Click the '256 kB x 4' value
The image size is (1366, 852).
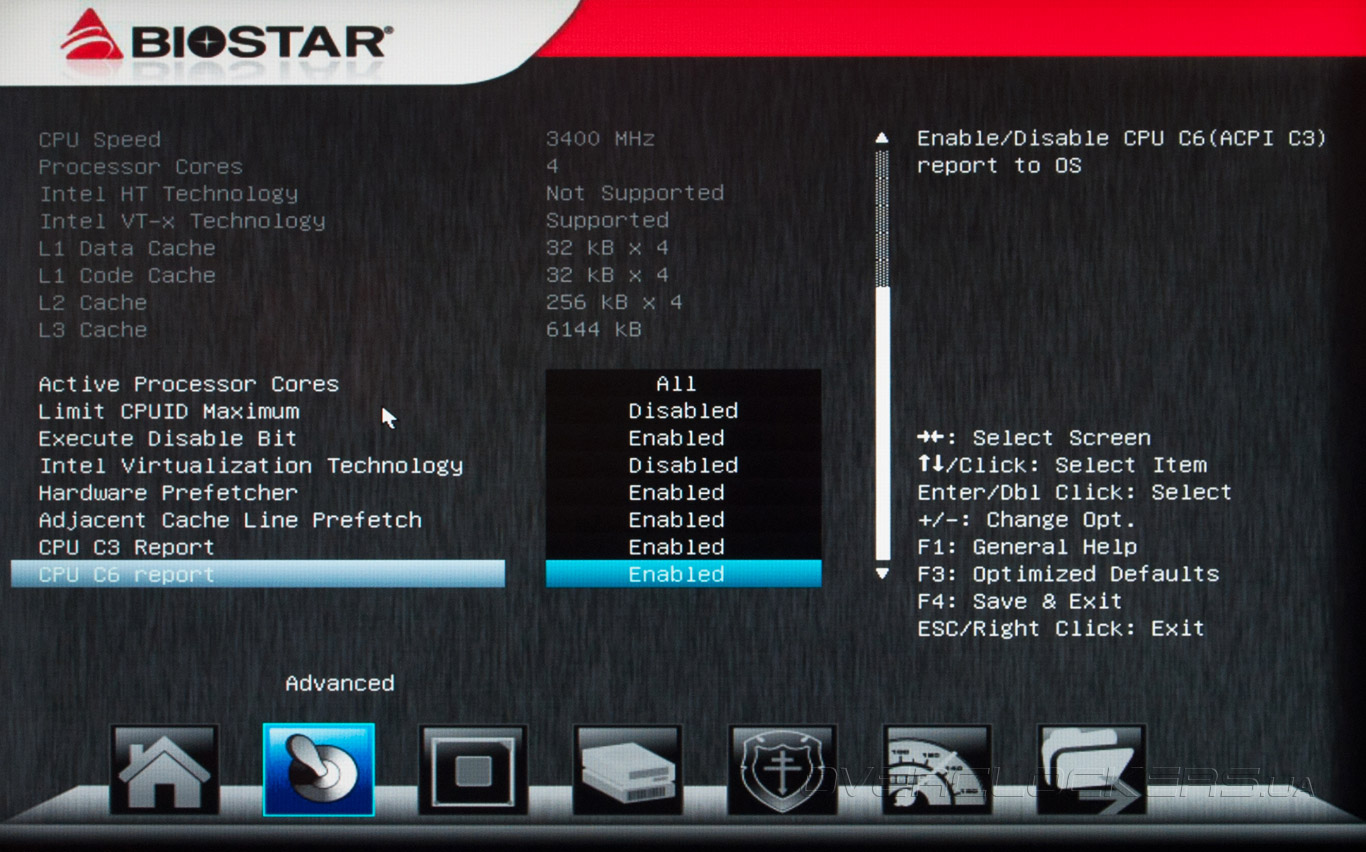pyautogui.click(x=614, y=302)
